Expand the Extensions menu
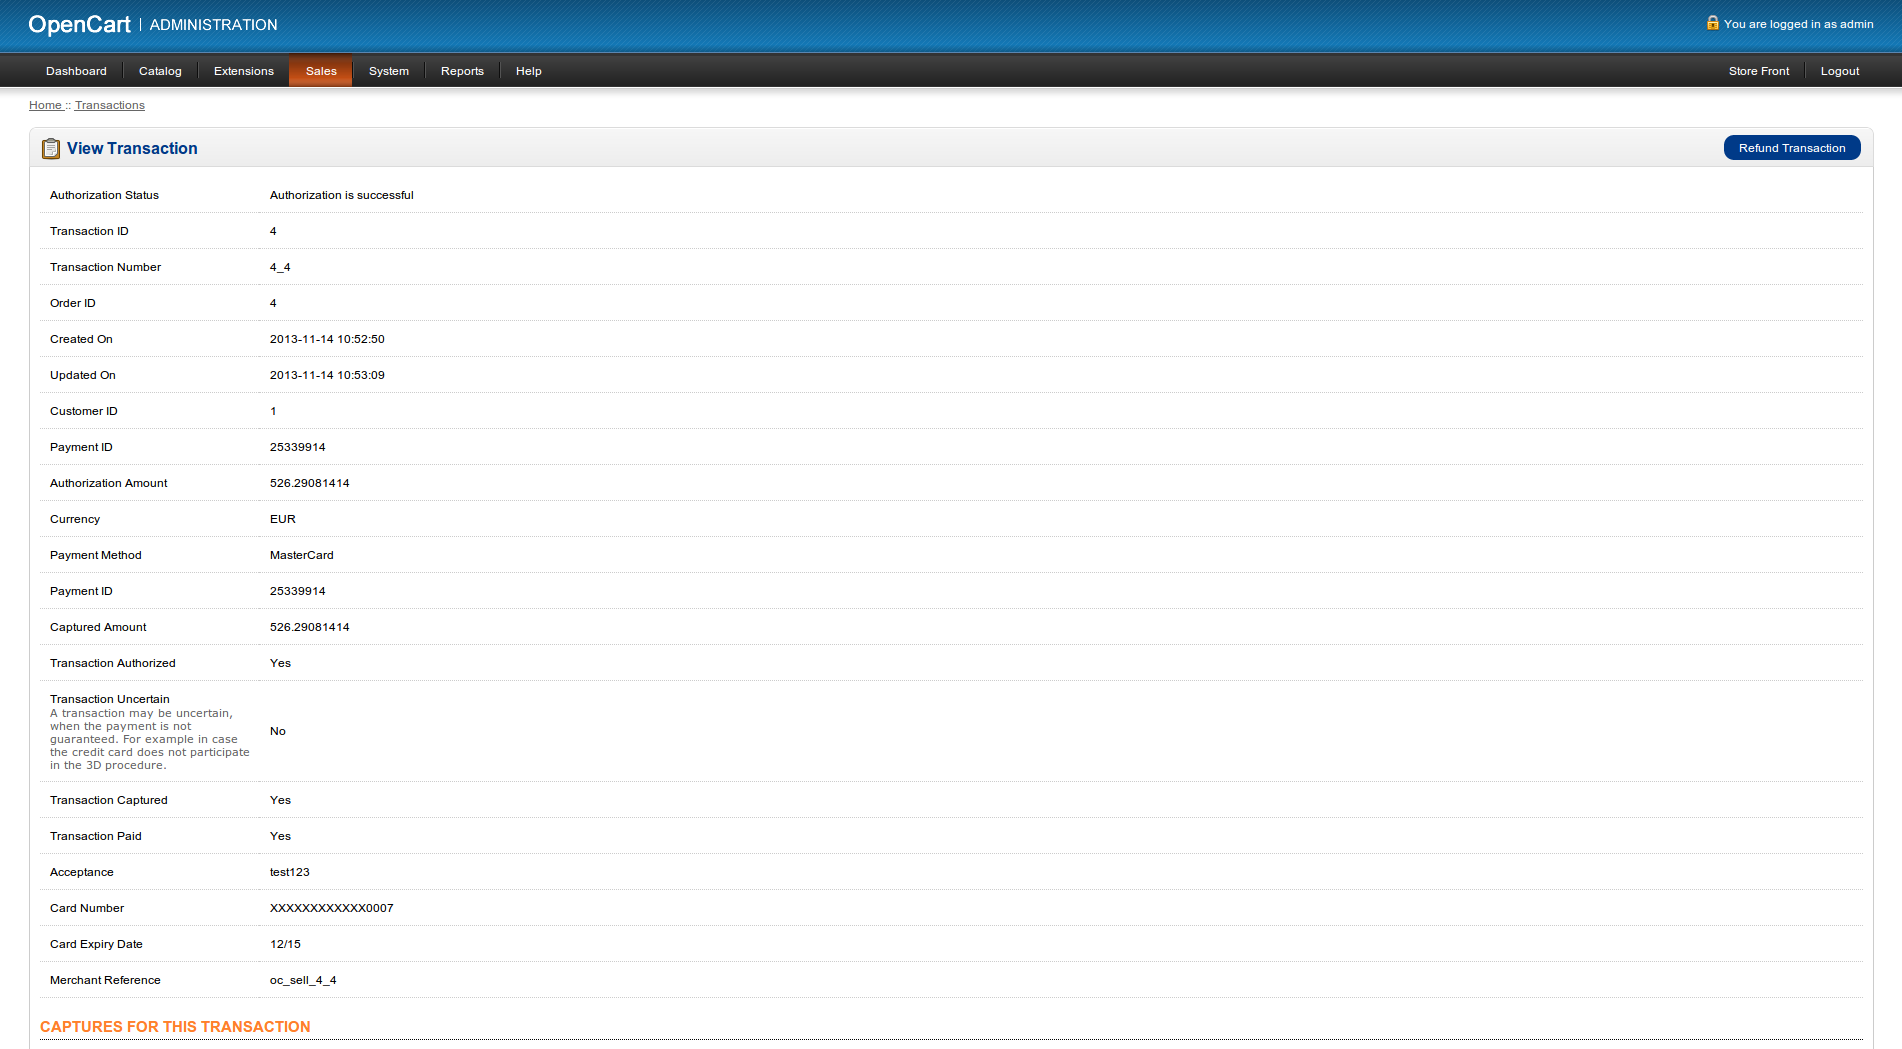1902x1049 pixels. coord(243,71)
